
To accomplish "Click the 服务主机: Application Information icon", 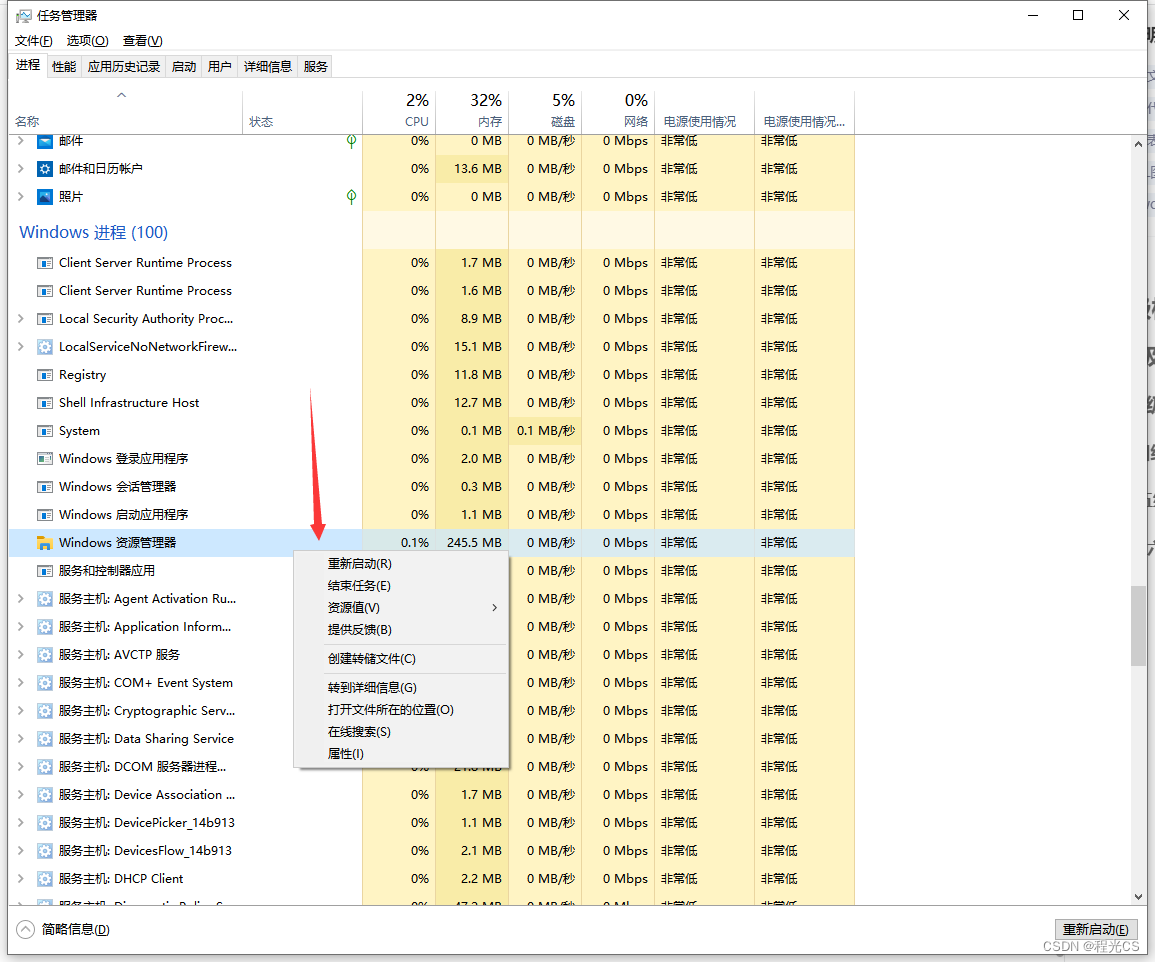I will (x=45, y=627).
